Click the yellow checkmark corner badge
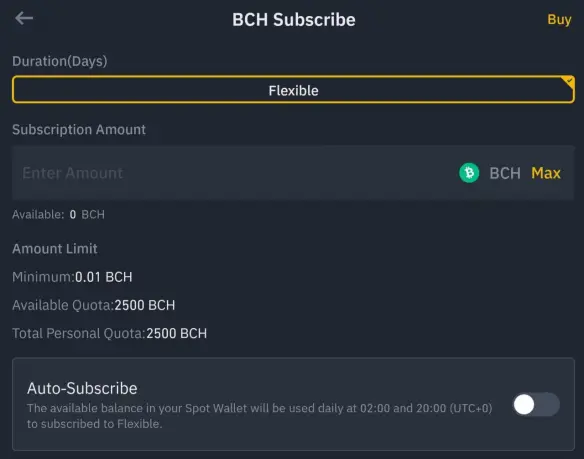This screenshot has width=584, height=459. click(568, 82)
